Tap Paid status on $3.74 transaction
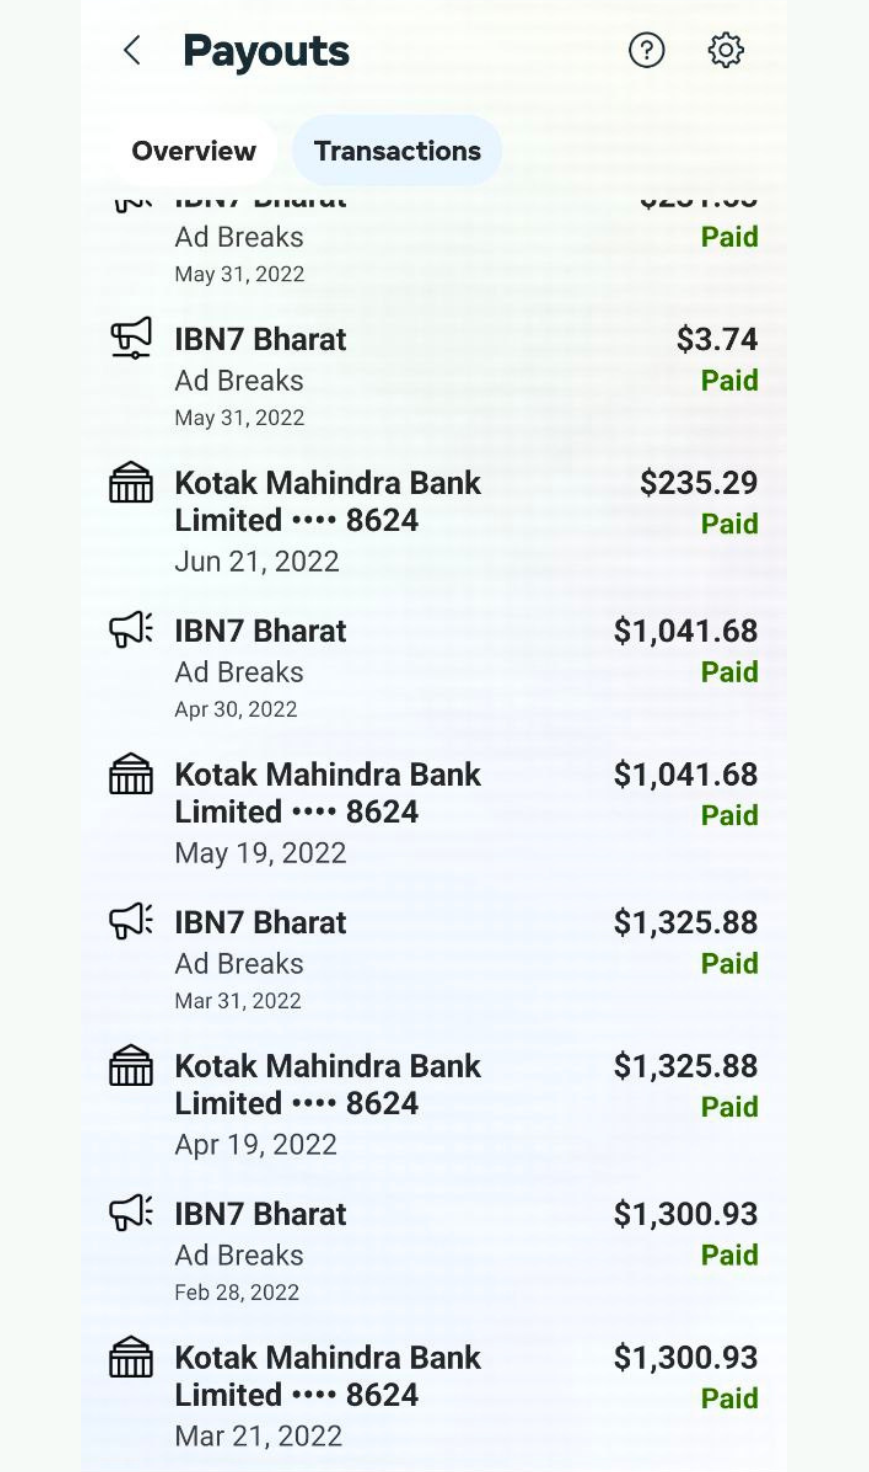The image size is (869, 1472). pyautogui.click(x=729, y=381)
